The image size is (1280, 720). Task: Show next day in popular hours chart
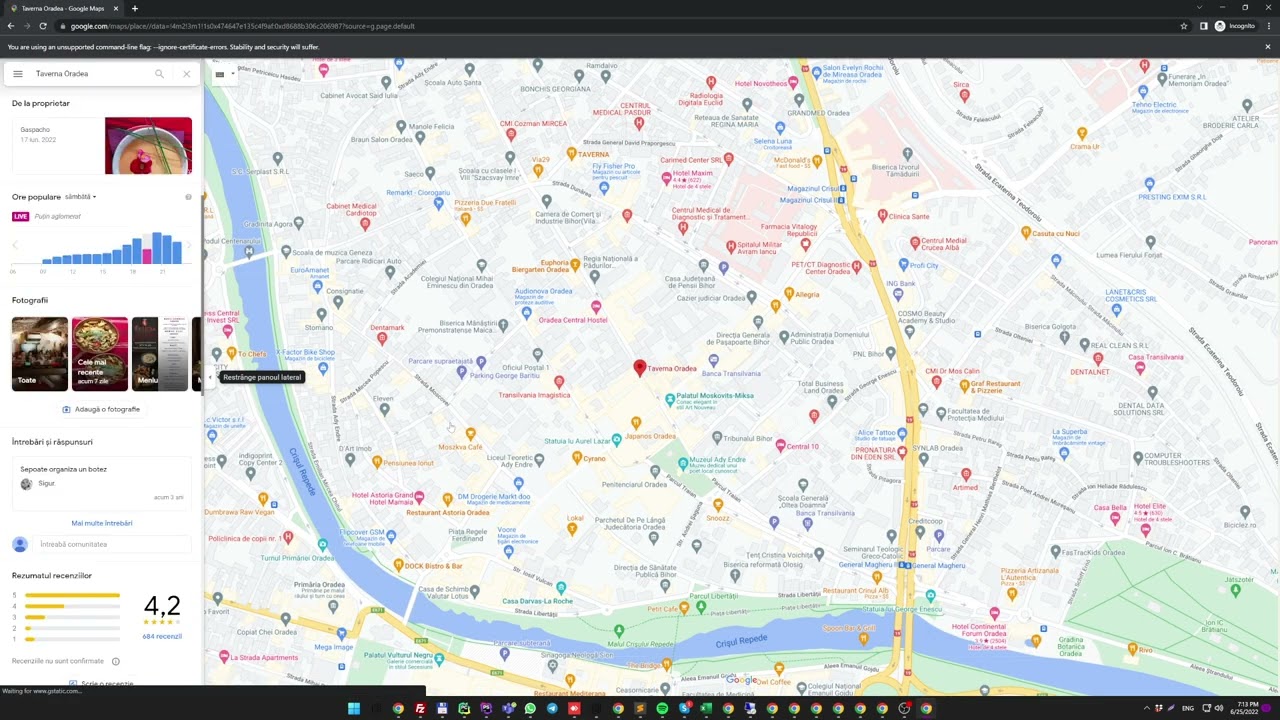pyautogui.click(x=188, y=245)
